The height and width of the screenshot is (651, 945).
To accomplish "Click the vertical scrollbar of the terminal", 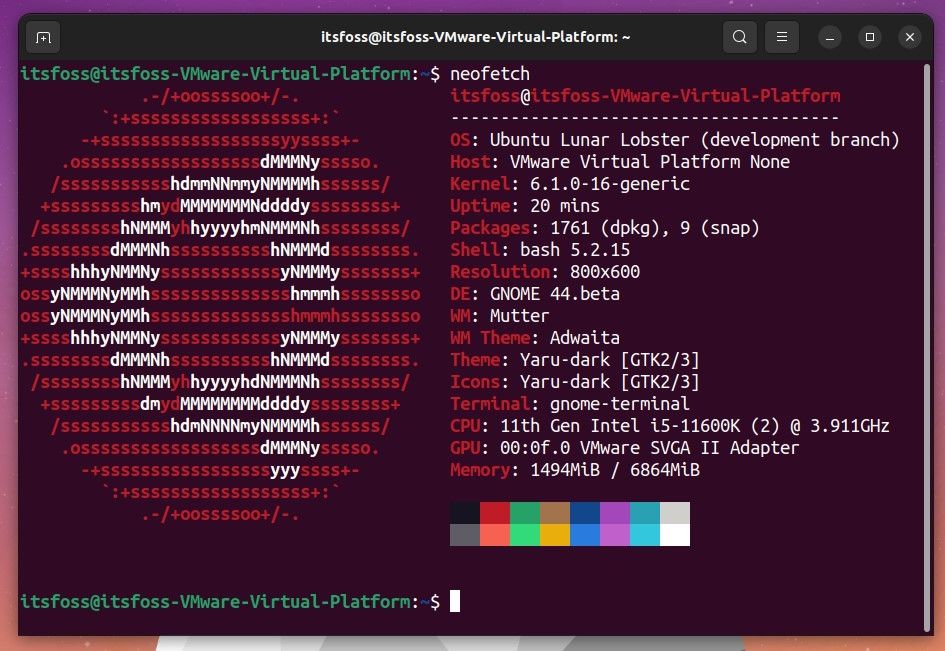I will click(927, 347).
